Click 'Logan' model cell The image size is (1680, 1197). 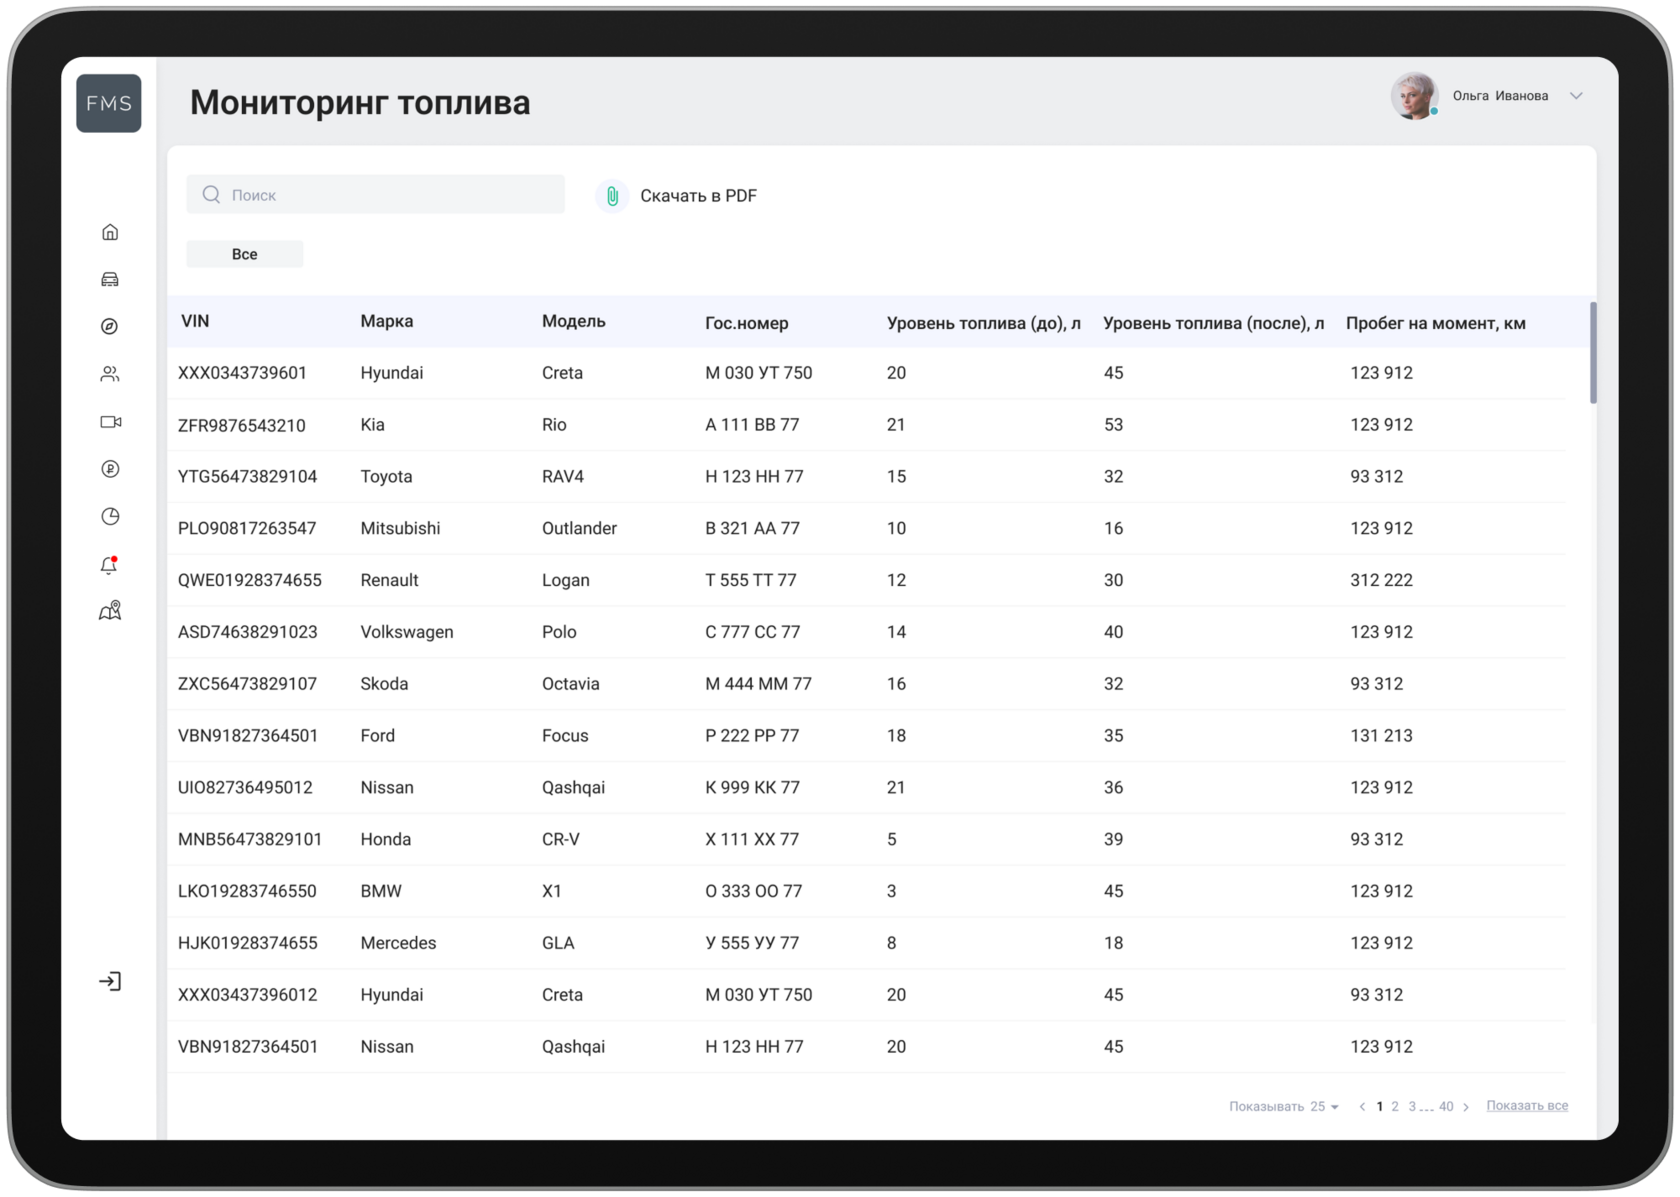565,581
